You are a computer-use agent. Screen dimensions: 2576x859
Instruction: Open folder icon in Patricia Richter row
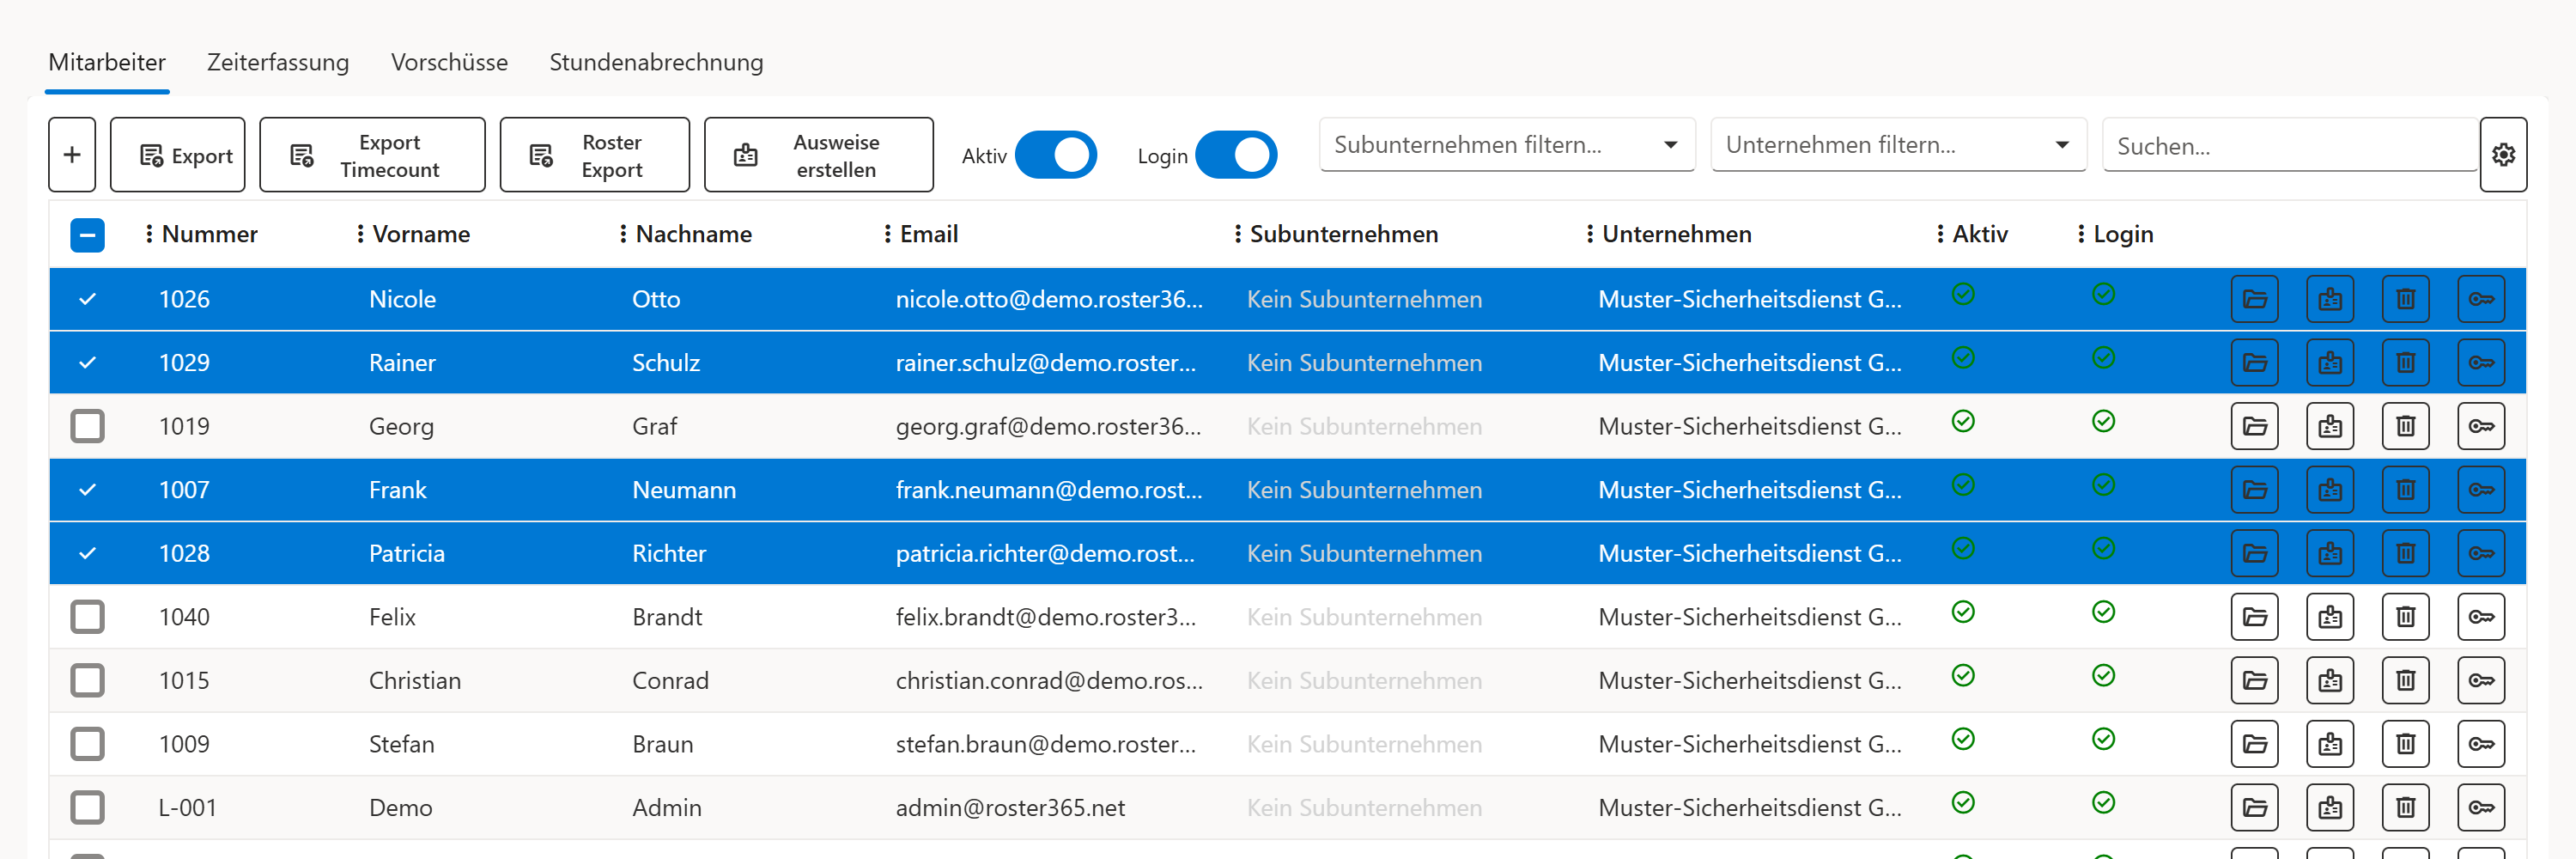tap(2254, 553)
